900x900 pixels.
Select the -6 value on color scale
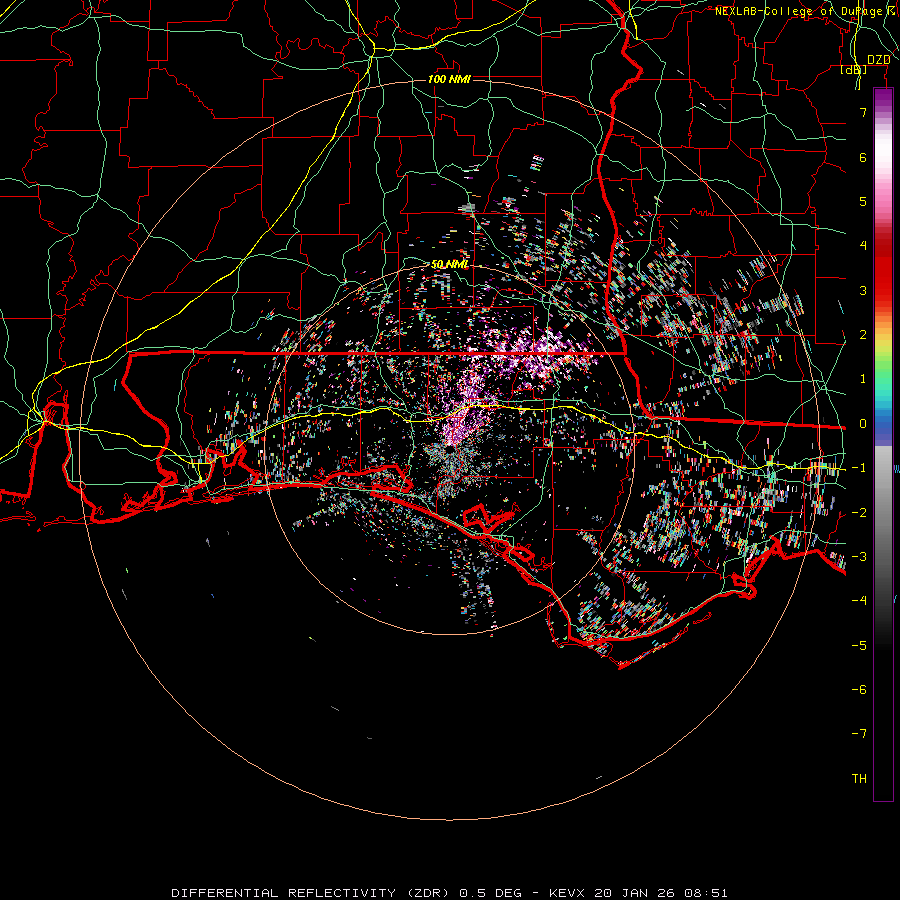coord(859,690)
